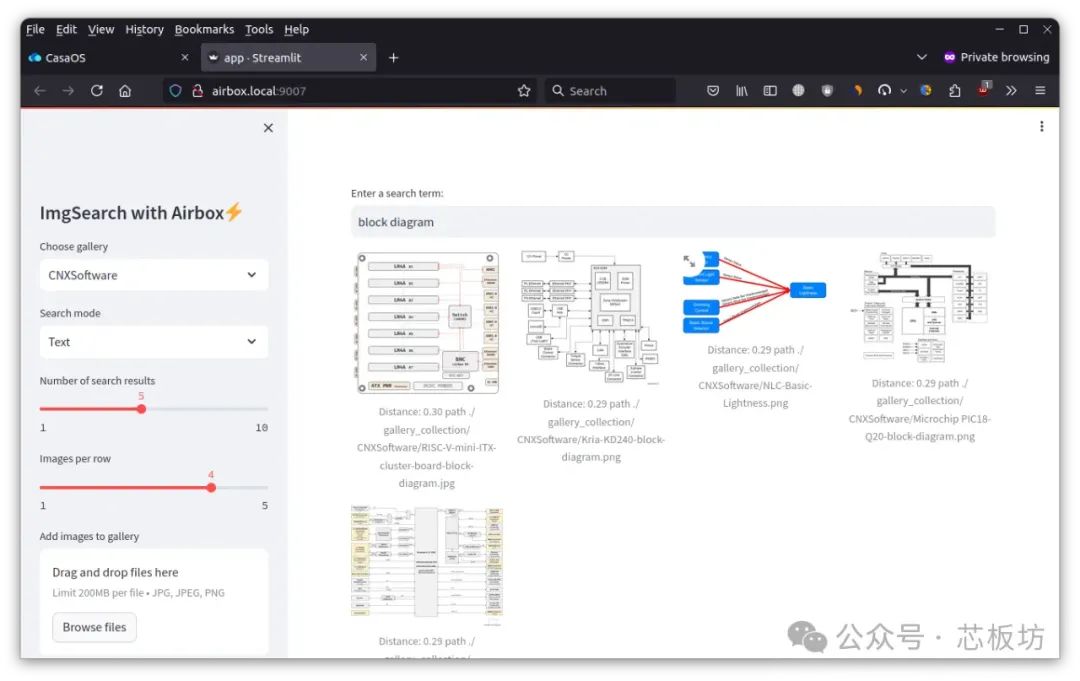Open the Firefox hamburger application menu
Viewport: 1080px width, 681px height.
click(1040, 90)
